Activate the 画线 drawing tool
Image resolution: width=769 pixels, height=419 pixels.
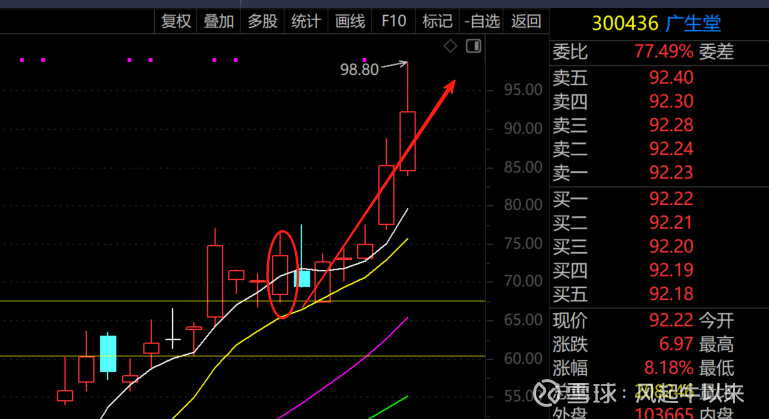(x=350, y=21)
